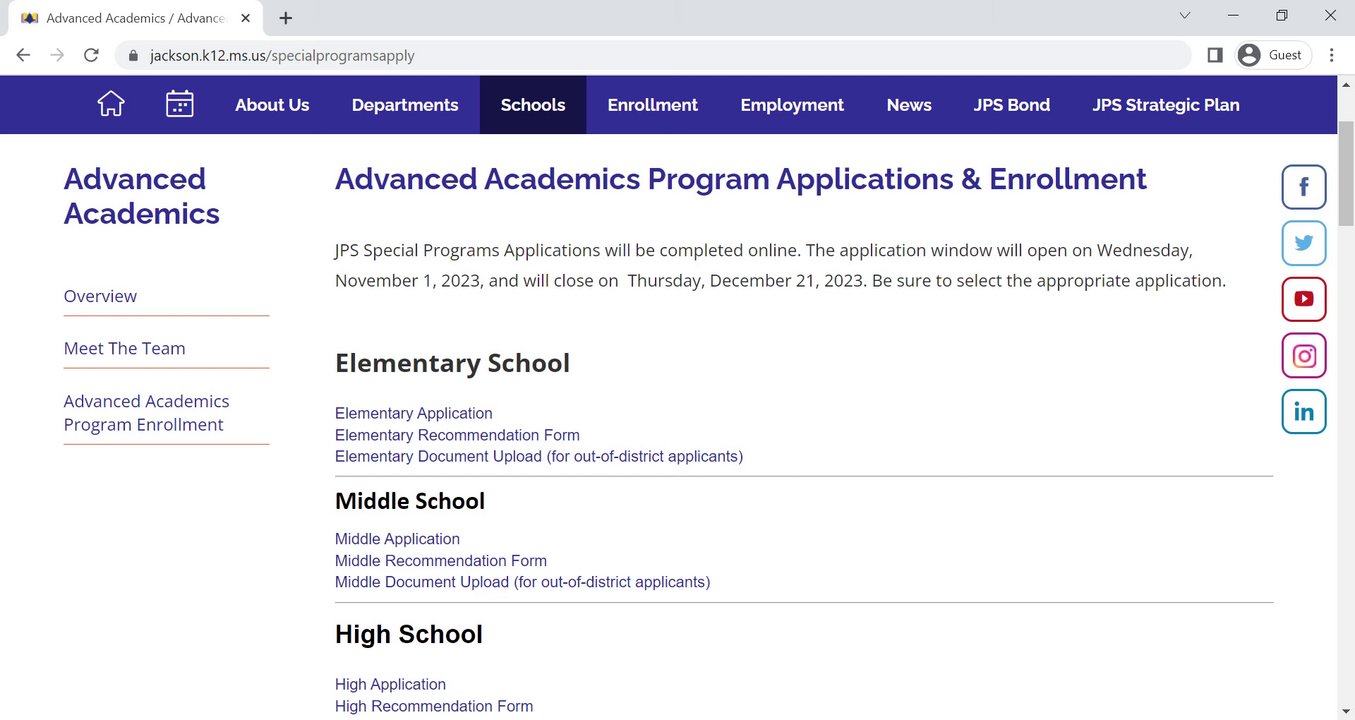Open the Middle Recommendation Form link
Screen dimensions: 1355x720
click(441, 561)
